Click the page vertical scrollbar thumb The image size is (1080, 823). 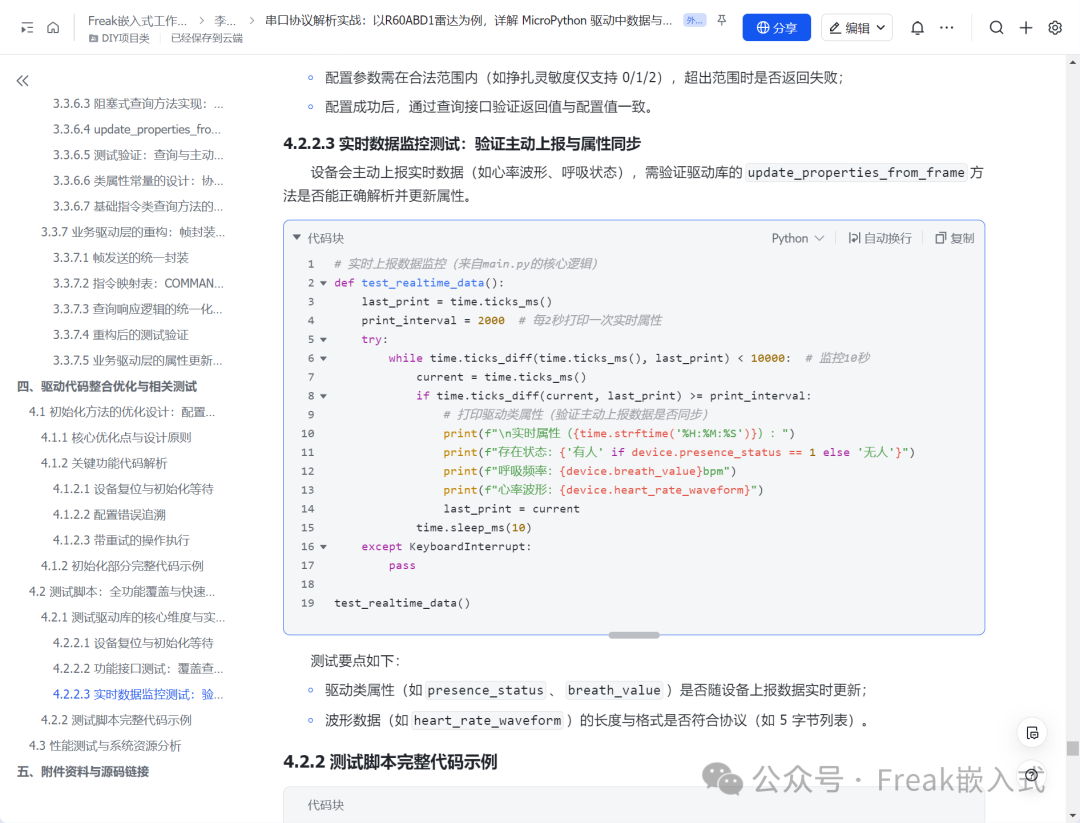(1072, 748)
